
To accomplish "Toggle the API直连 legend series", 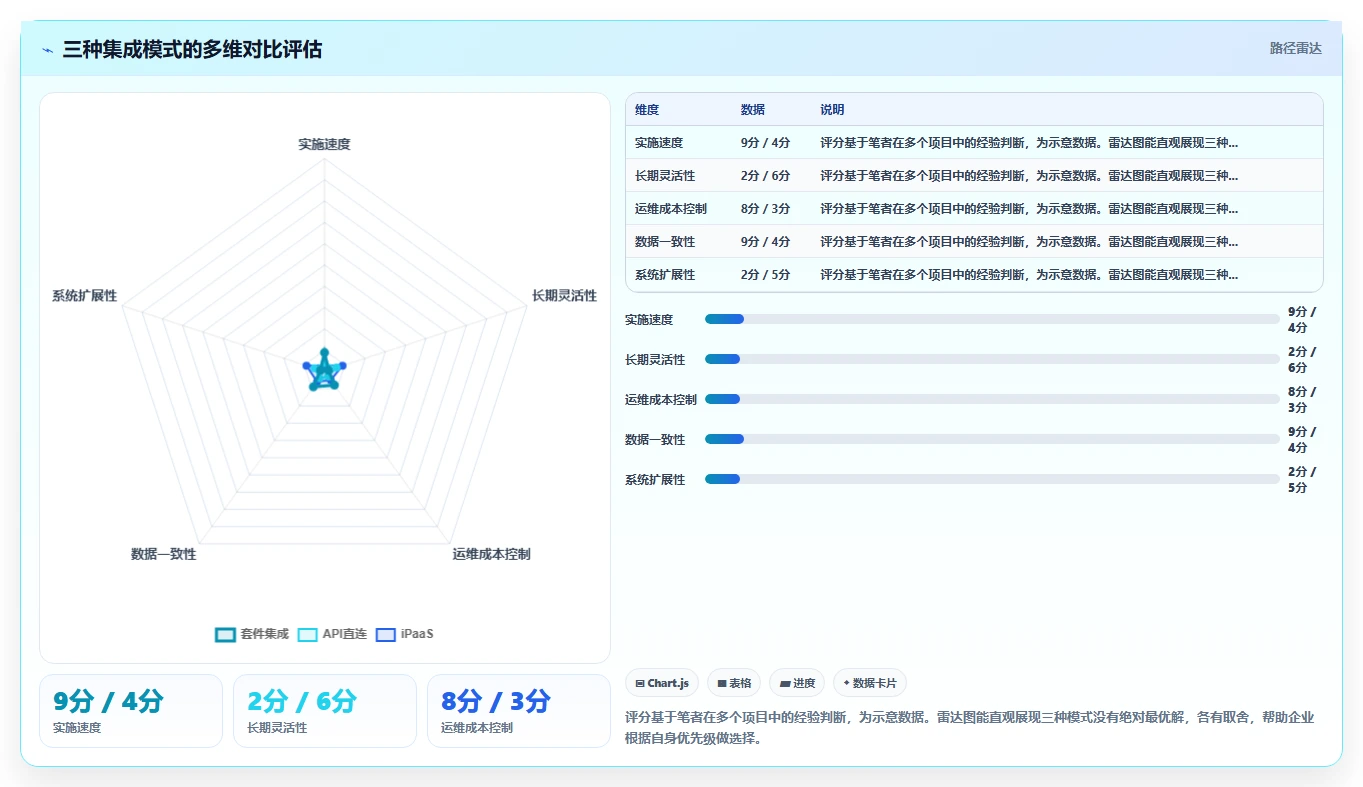I will point(332,634).
